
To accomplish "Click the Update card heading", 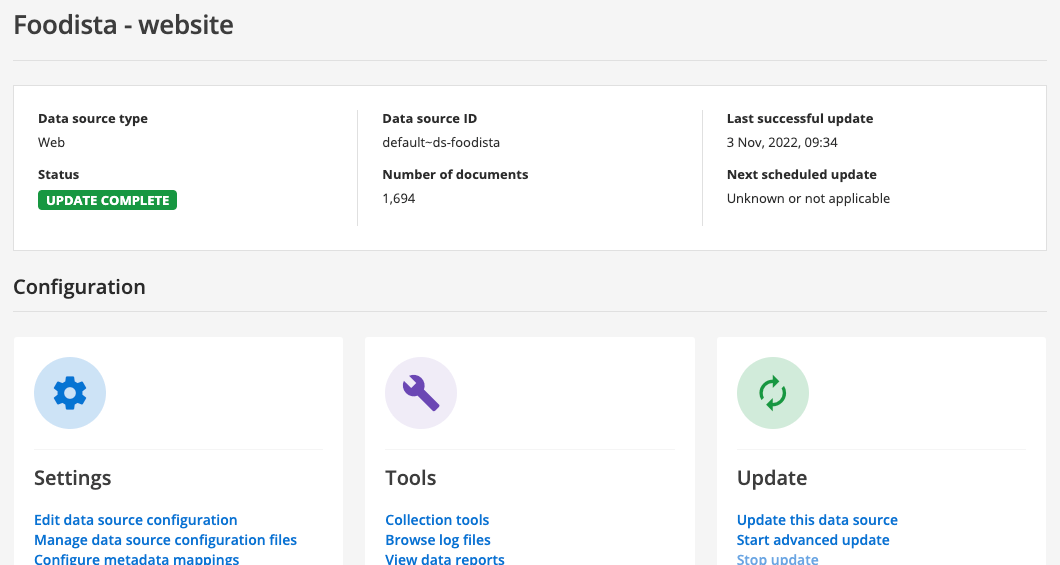I will 771,478.
